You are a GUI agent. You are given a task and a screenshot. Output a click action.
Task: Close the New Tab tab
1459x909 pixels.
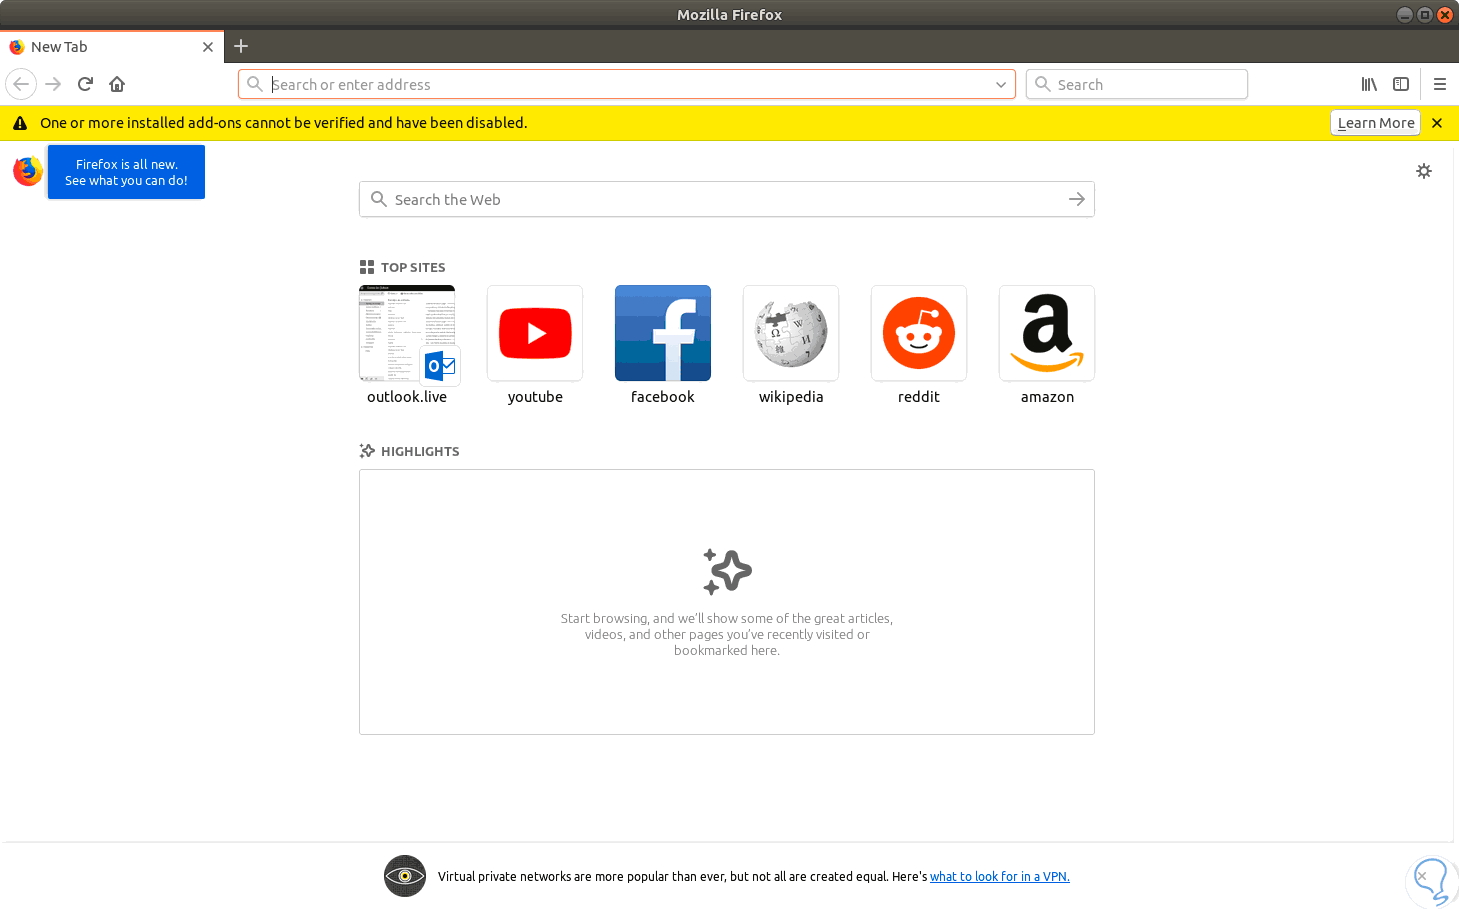pos(208,47)
